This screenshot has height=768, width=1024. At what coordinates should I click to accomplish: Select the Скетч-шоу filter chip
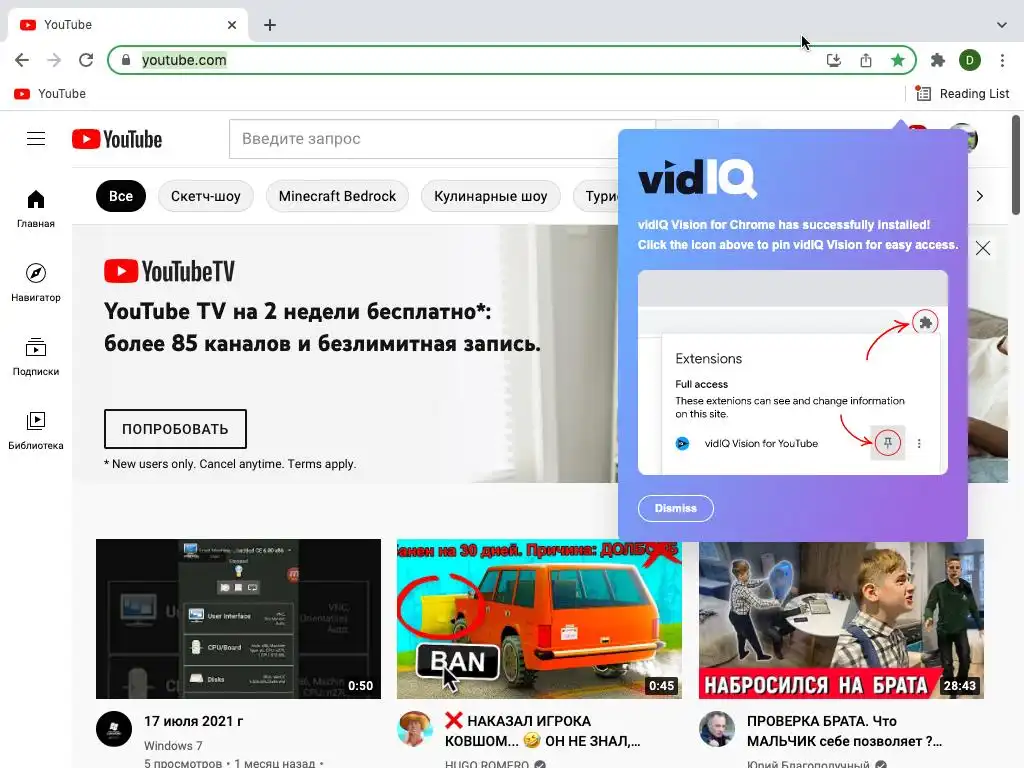coord(206,196)
